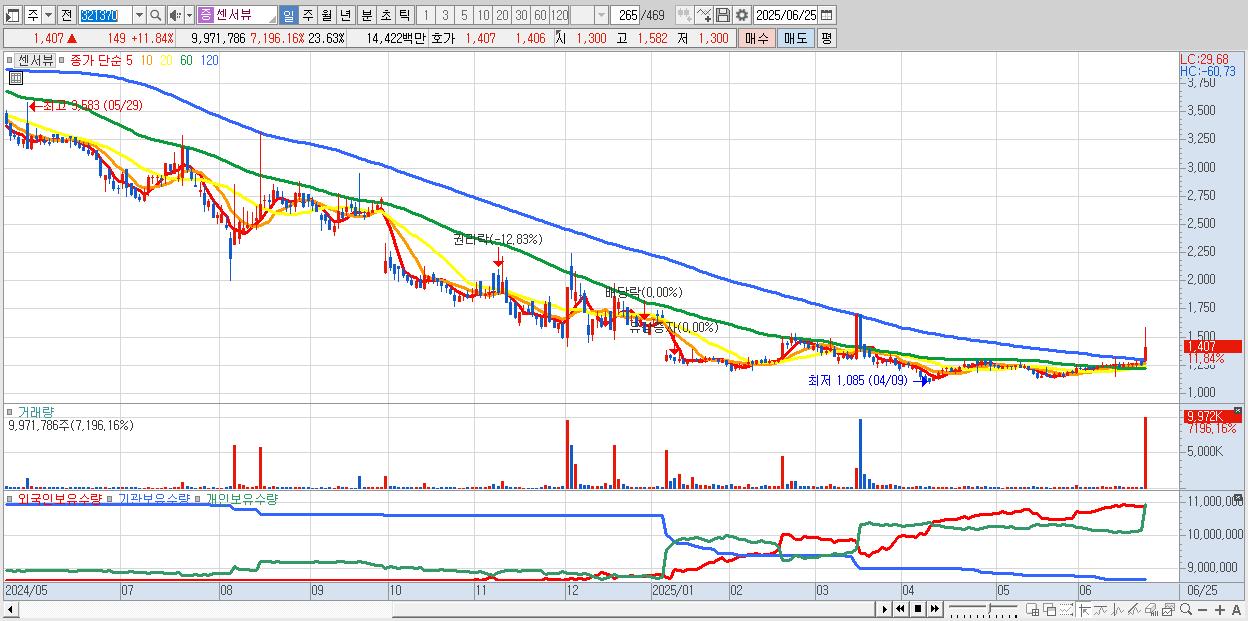Expand the stock code history dropdown arrow
Screen dimensions: 1248x621
[139, 15]
